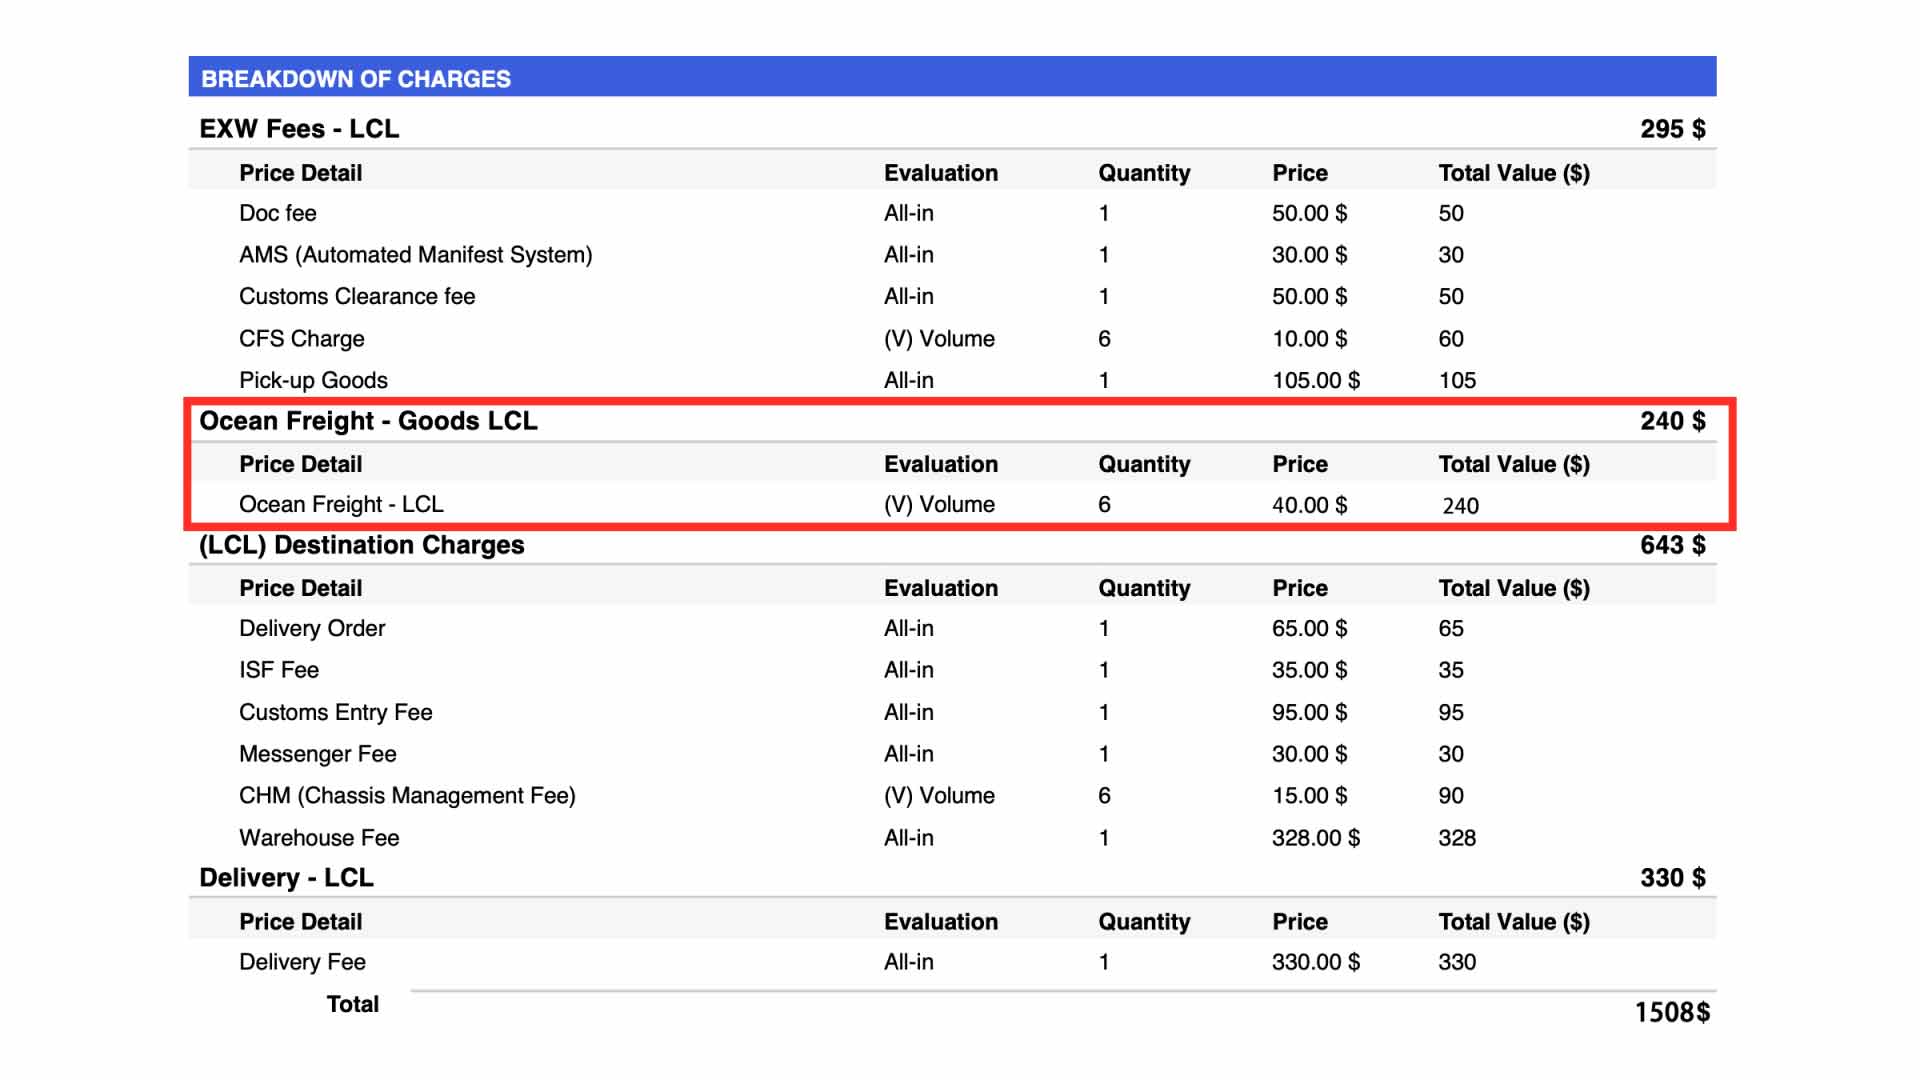This screenshot has width=1920, height=1080.
Task: Select the 643 $ destination charges subtotal
Action: pos(1672,545)
